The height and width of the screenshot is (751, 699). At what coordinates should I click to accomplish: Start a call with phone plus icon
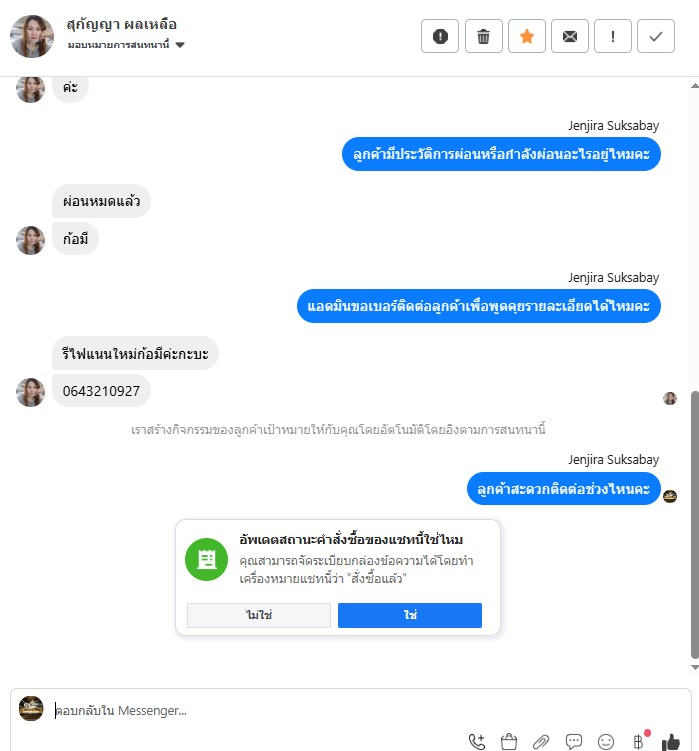477,742
